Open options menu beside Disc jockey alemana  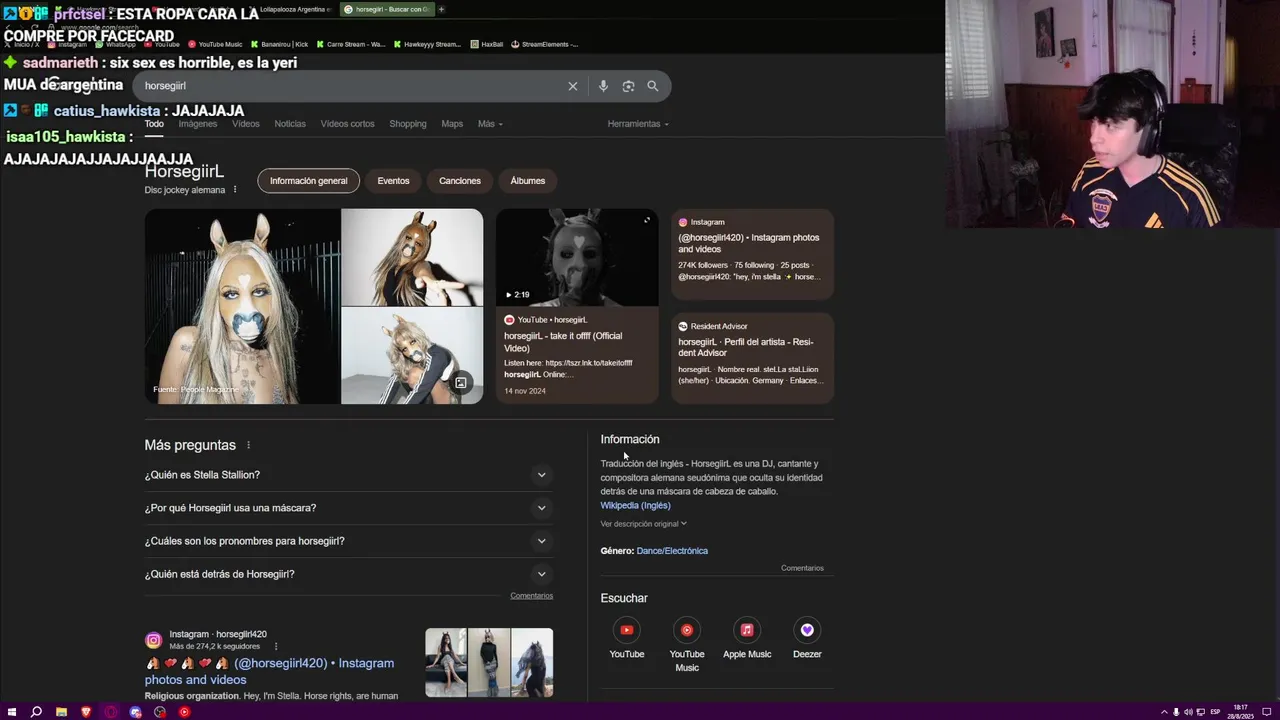tap(235, 190)
